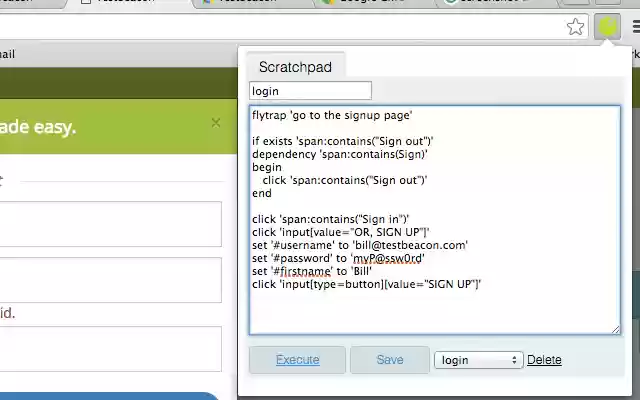The width and height of the screenshot is (640, 400).
Task: Edit the script name field containing login
Action: point(310,91)
